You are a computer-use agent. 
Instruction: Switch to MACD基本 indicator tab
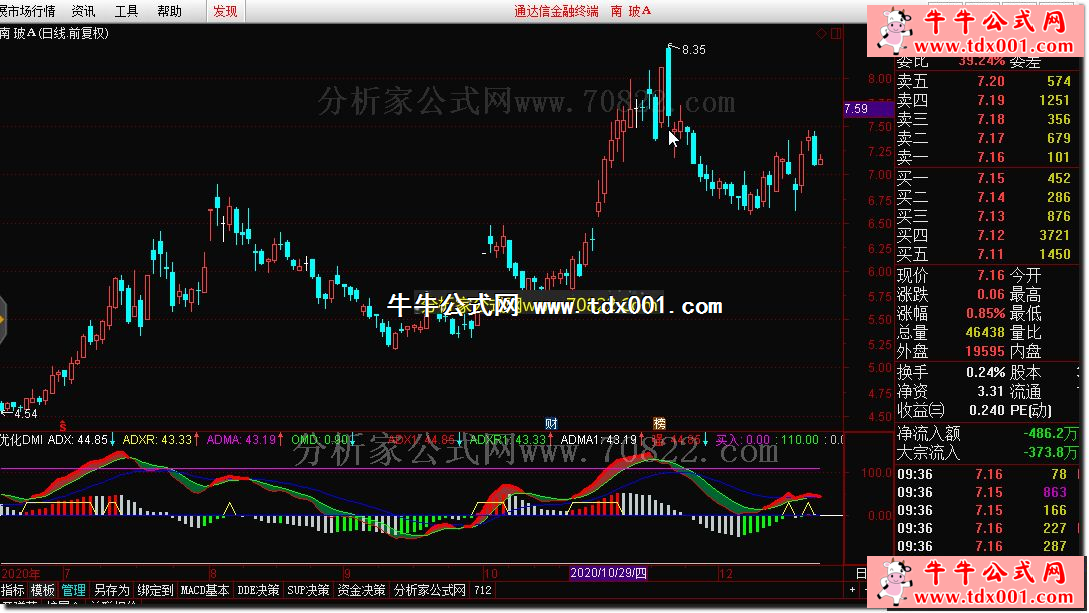click(x=205, y=590)
